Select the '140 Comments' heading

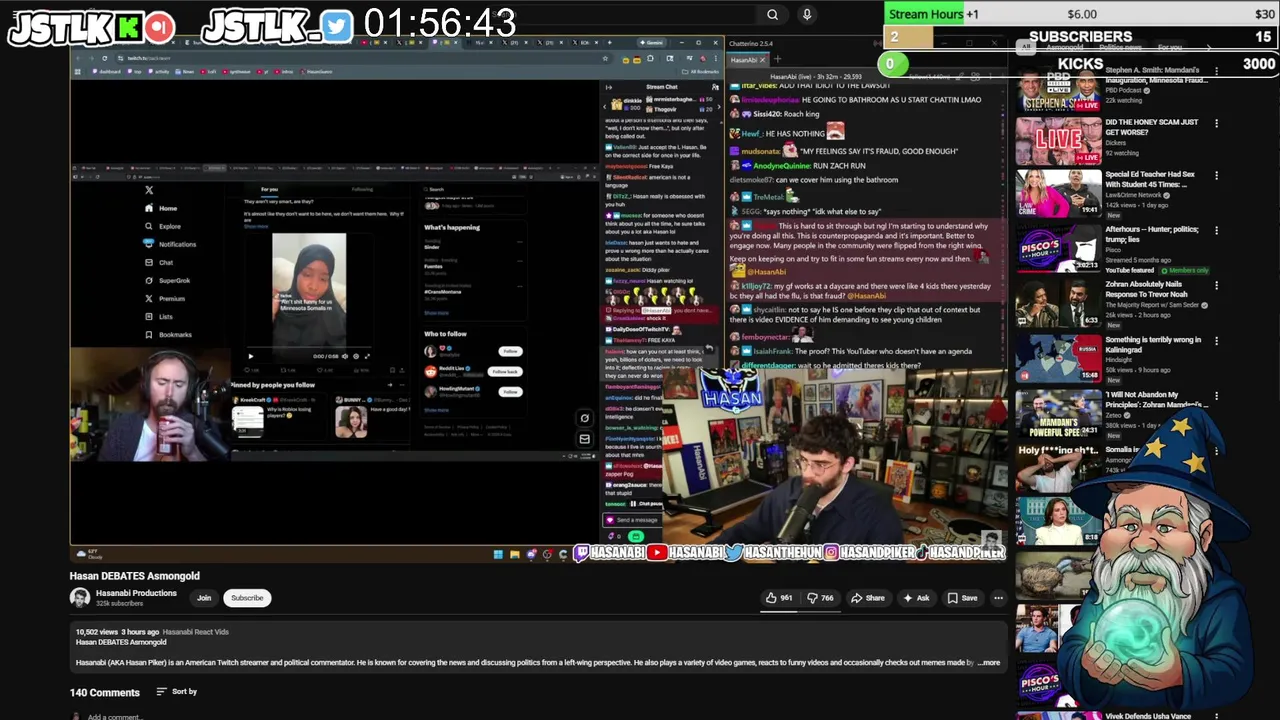(104, 692)
